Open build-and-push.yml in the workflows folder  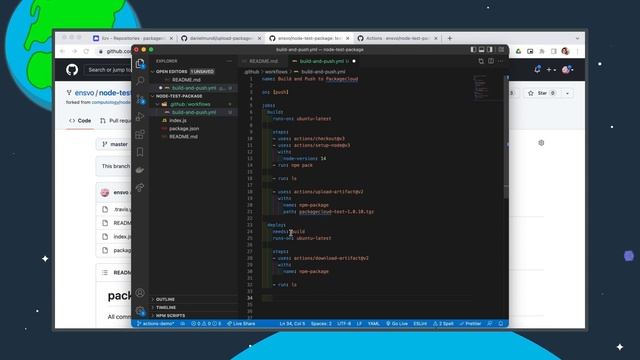coord(194,112)
